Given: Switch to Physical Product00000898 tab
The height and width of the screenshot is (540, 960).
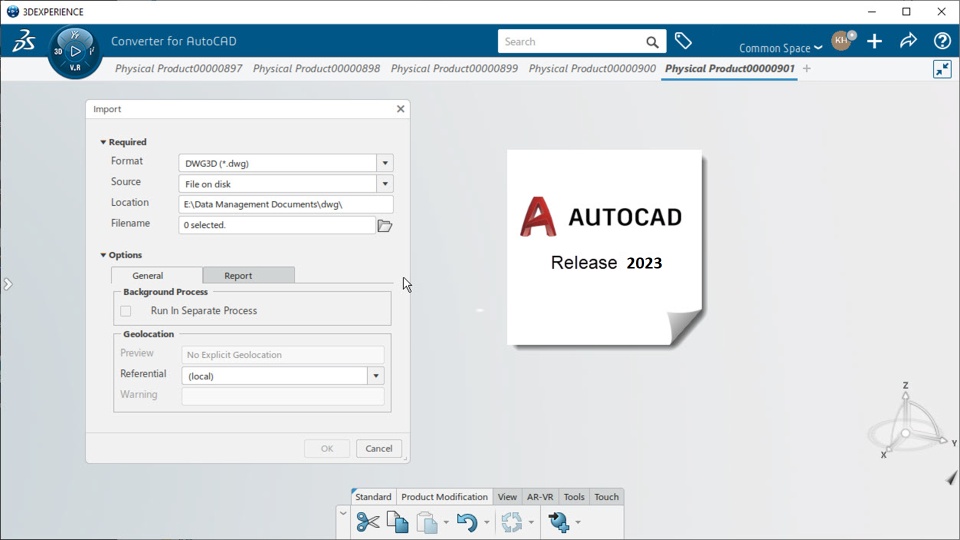Looking at the screenshot, I should 317,69.
